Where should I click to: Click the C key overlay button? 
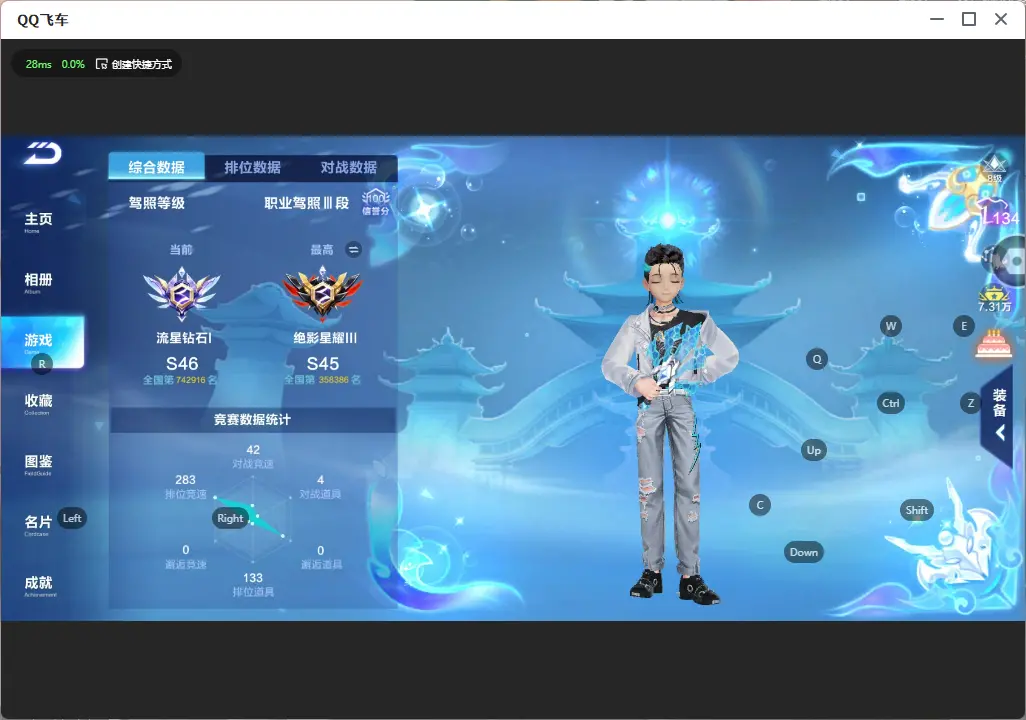(760, 505)
